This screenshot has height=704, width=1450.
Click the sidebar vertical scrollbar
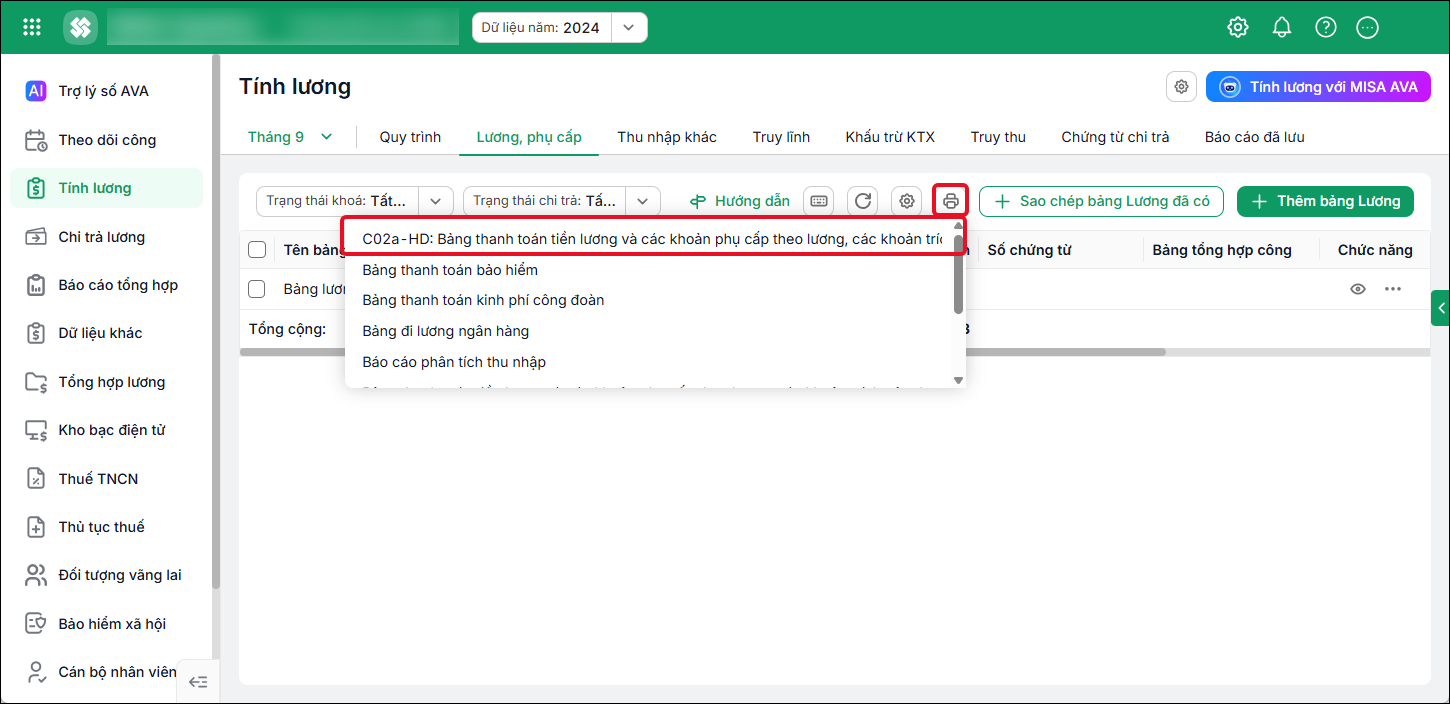pyautogui.click(x=216, y=322)
